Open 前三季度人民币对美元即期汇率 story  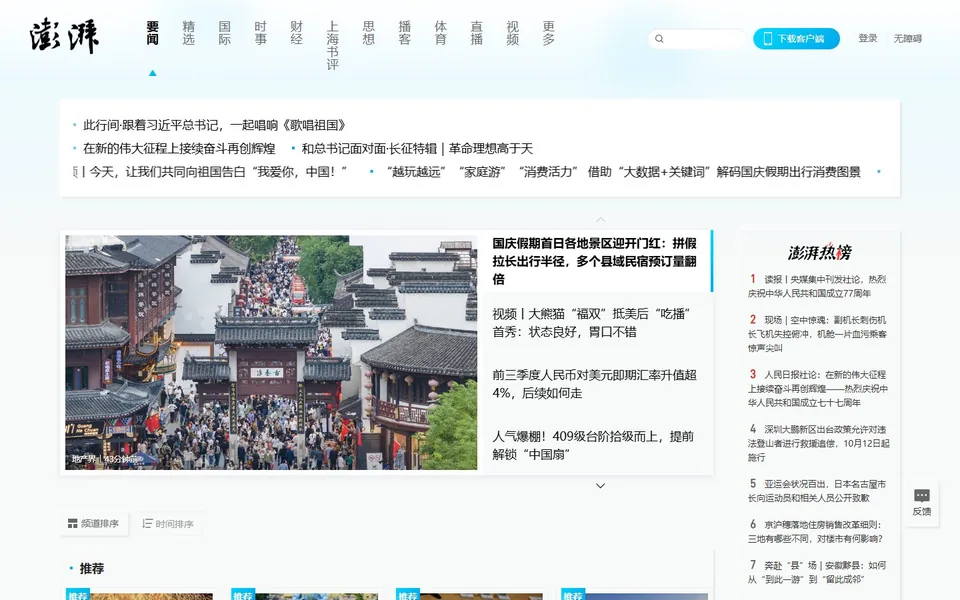[594, 384]
